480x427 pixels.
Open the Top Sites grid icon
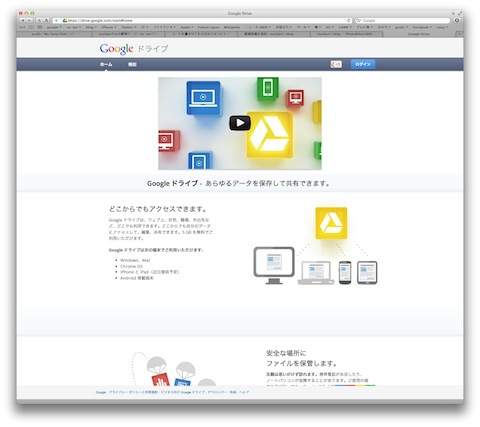pyautogui.click(x=40, y=27)
